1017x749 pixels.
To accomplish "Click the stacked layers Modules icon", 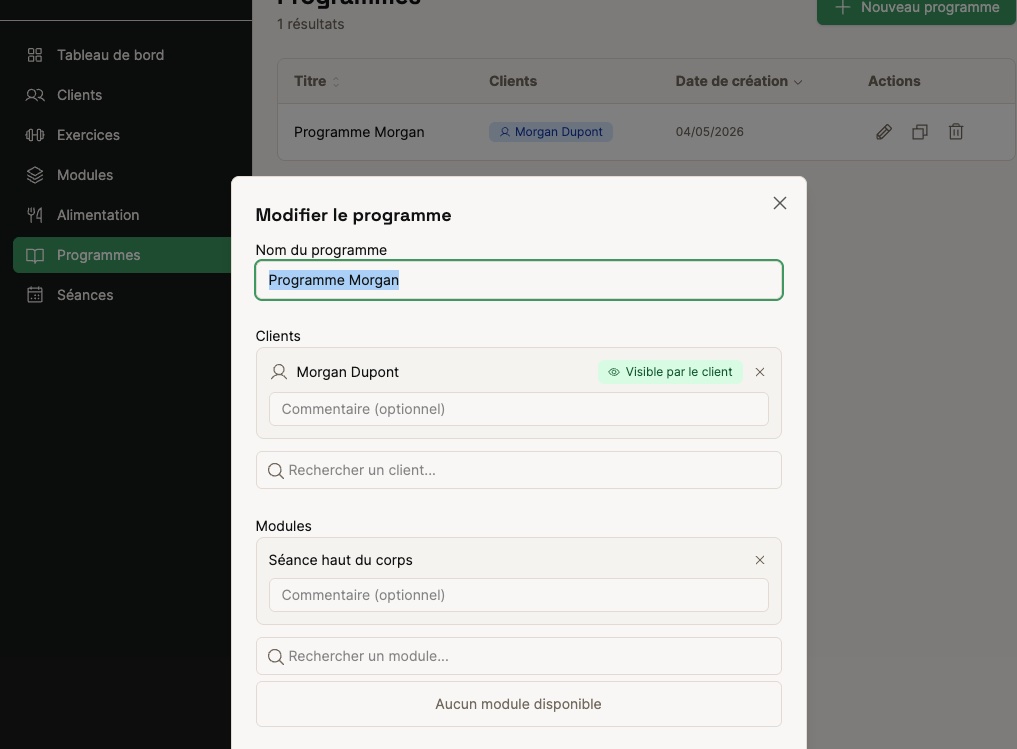I will coord(35,175).
